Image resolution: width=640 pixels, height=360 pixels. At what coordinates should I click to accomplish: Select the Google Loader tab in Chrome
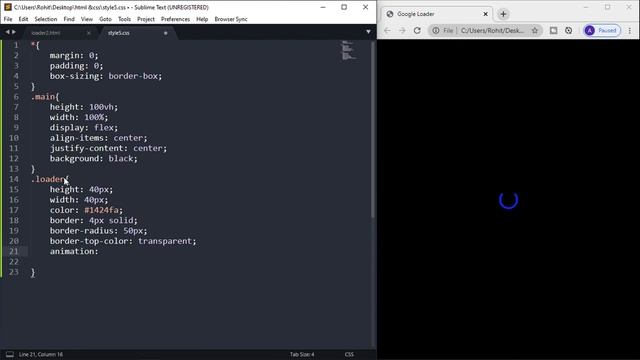[436, 14]
